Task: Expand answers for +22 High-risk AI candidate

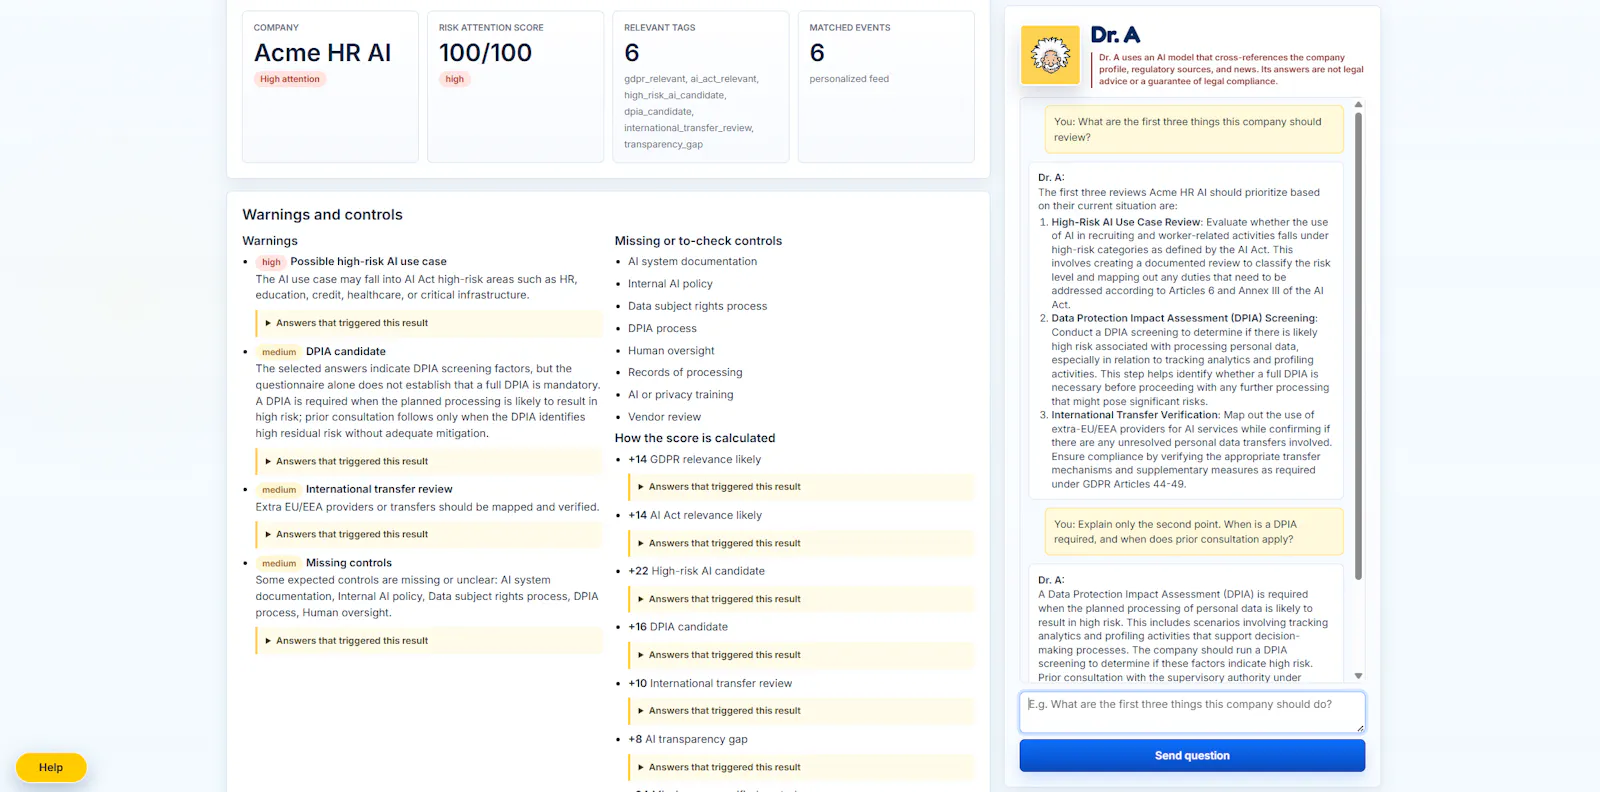Action: coord(801,599)
